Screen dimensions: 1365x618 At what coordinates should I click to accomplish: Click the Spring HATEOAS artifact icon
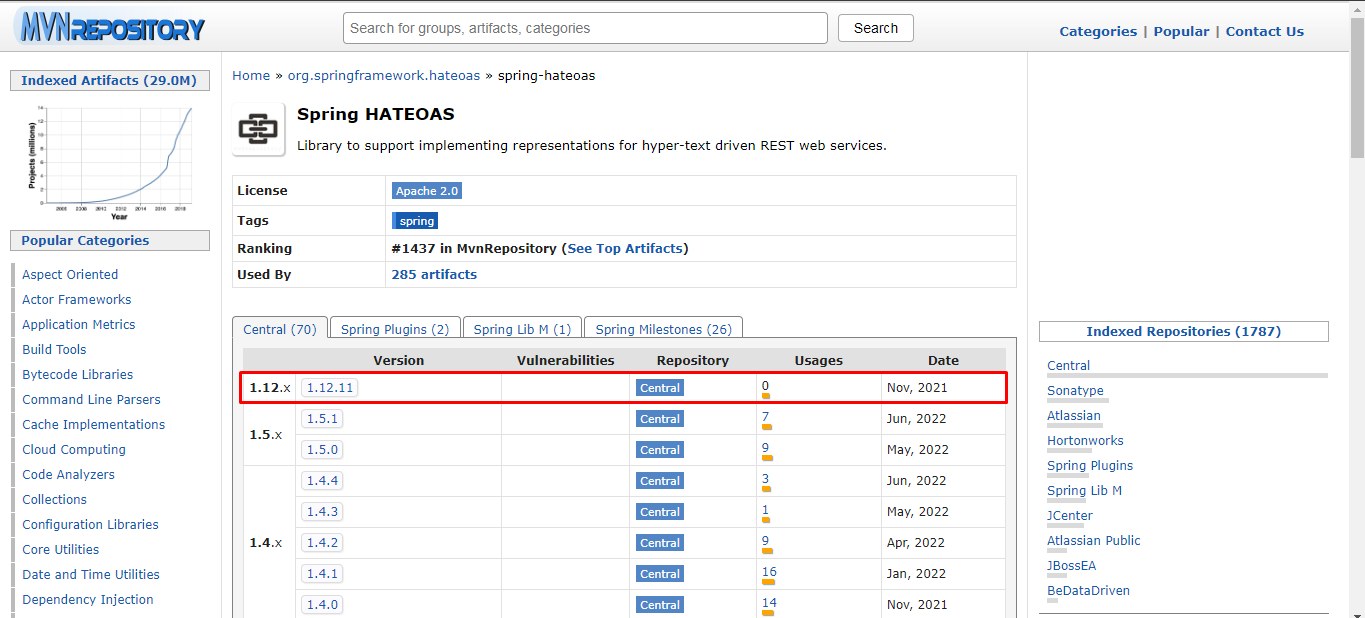(x=258, y=129)
